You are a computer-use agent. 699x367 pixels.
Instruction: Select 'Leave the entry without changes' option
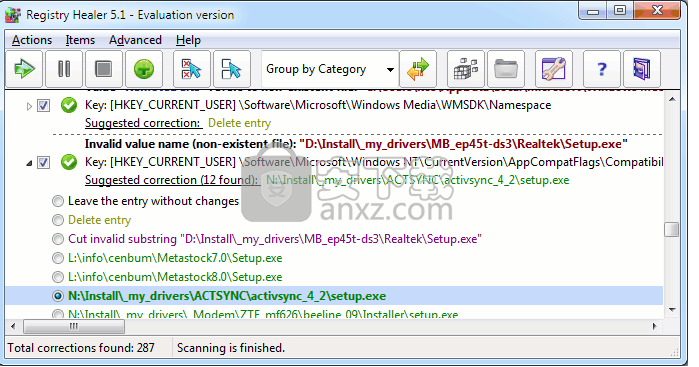click(x=58, y=201)
